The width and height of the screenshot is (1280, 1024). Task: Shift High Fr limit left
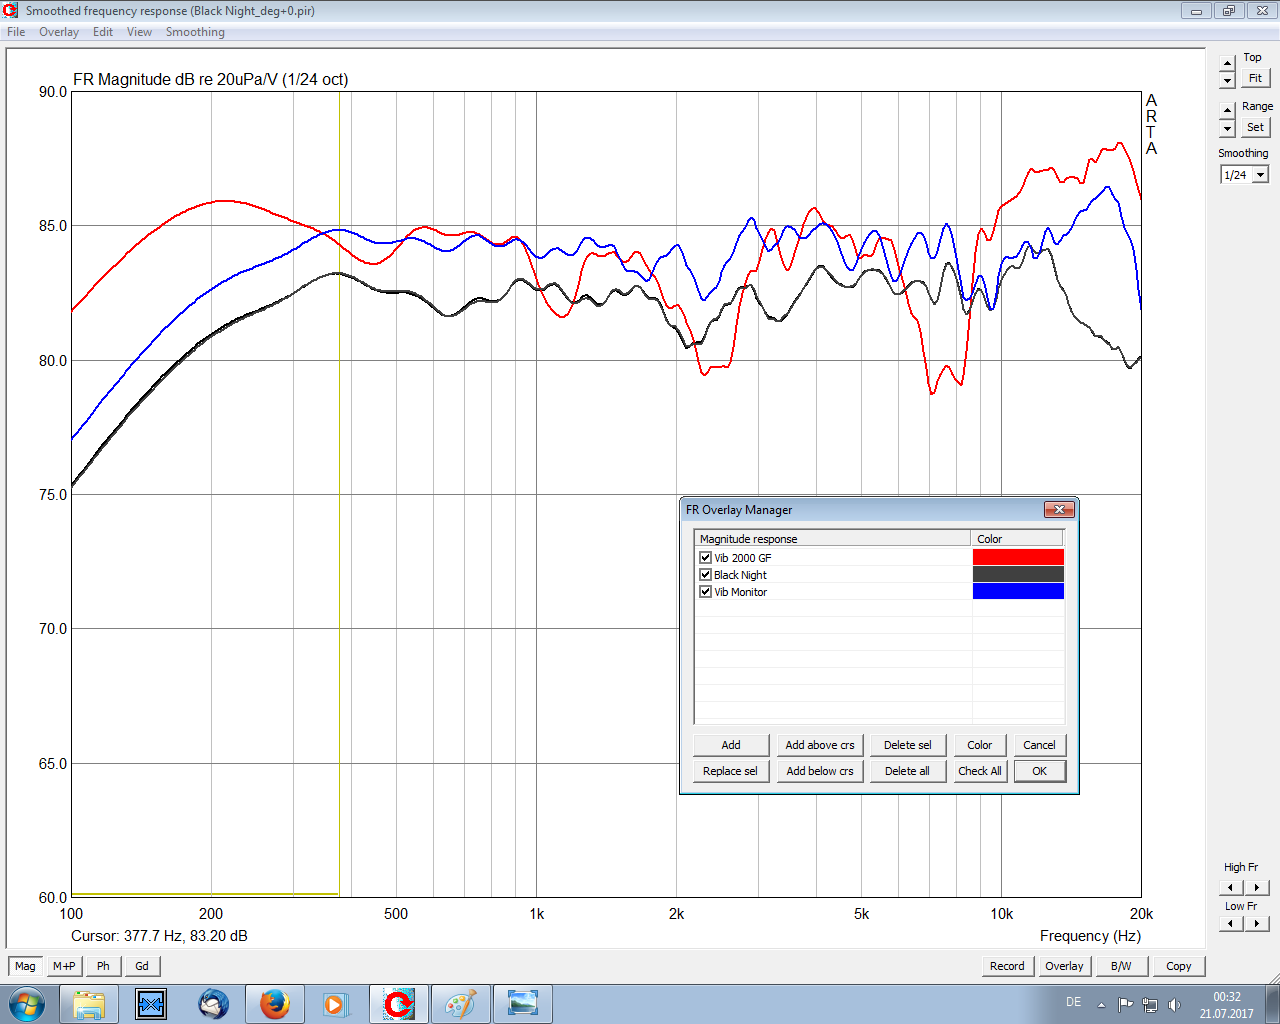[1231, 887]
